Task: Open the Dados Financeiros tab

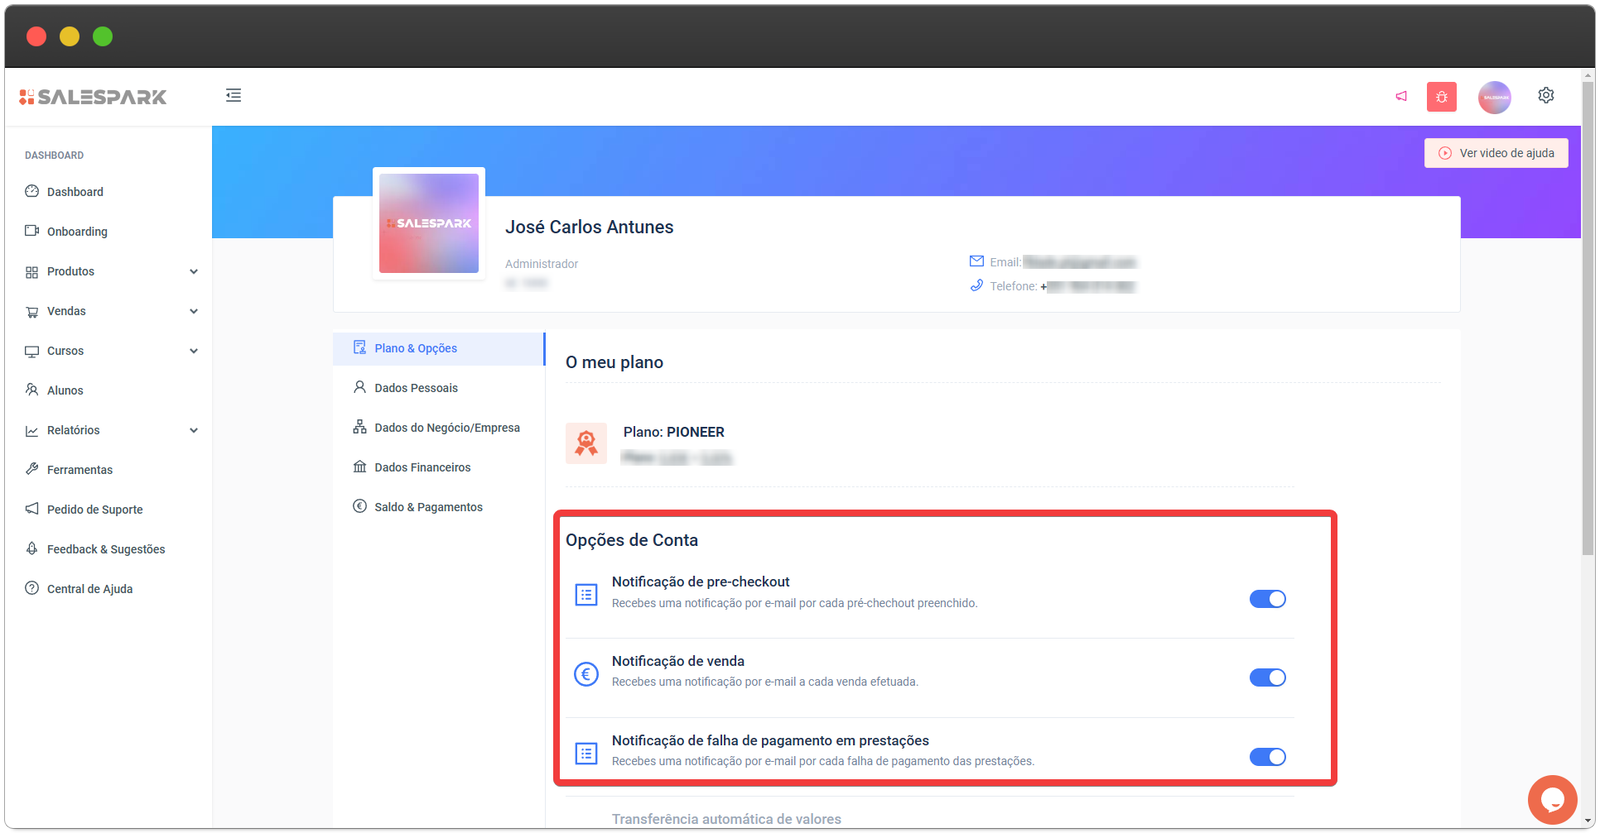Action: [x=422, y=467]
